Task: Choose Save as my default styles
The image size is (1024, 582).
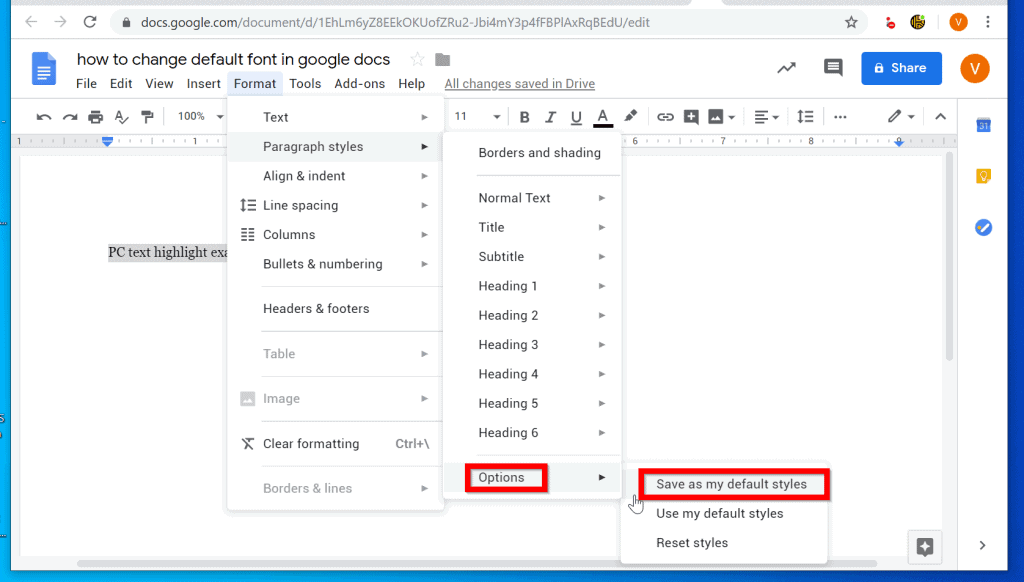Action: click(731, 484)
